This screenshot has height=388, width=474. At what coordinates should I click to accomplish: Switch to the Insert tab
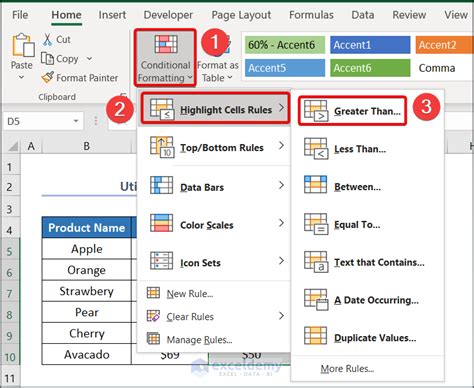click(112, 15)
